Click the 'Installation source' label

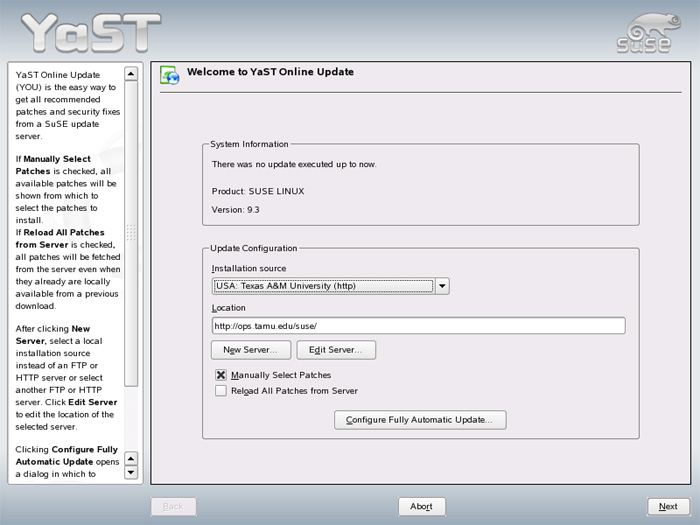249,268
